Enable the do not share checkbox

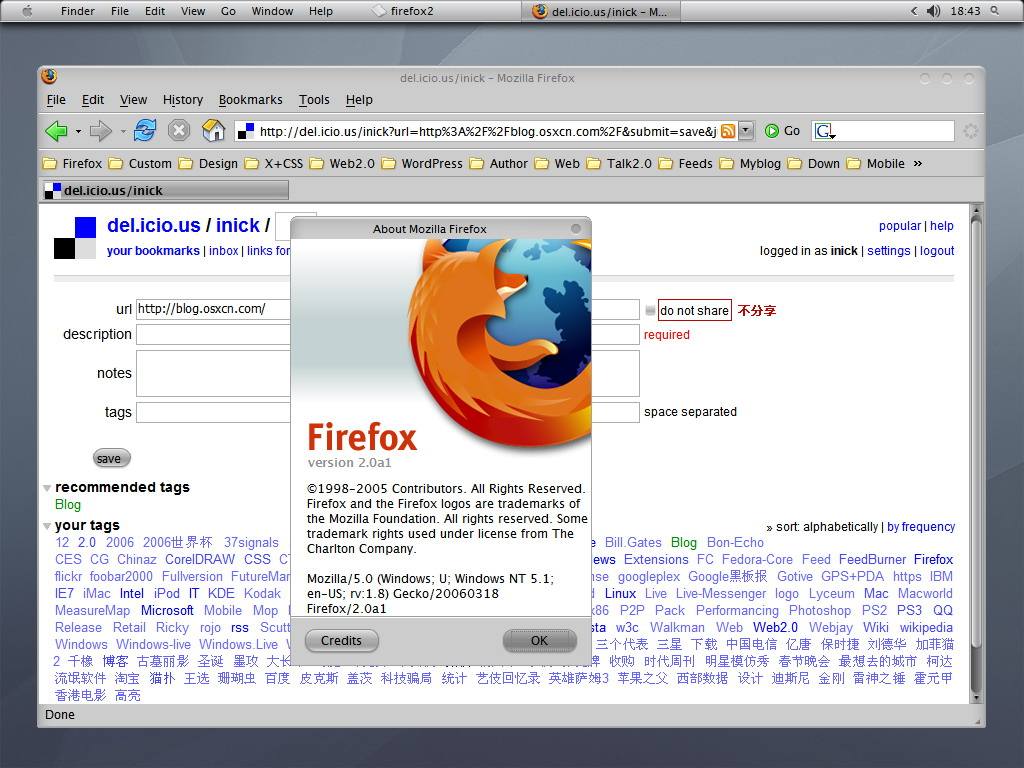650,310
